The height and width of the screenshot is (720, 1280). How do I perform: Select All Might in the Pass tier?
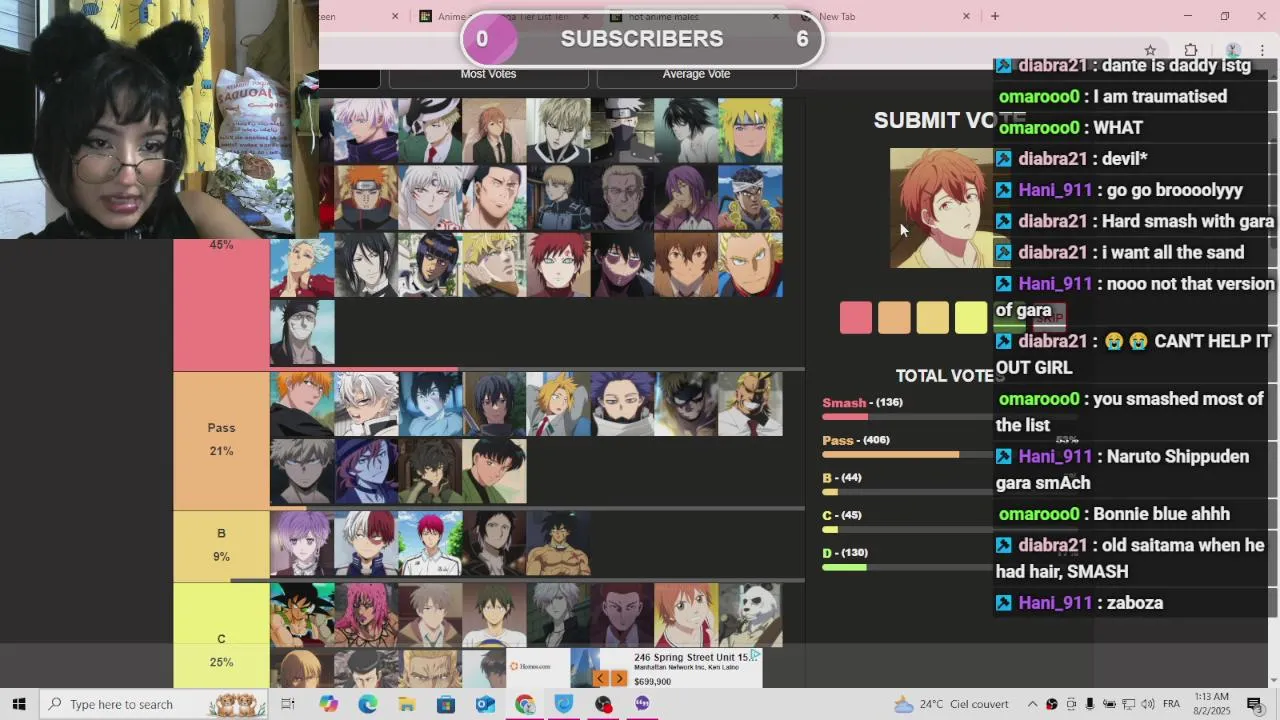(x=750, y=404)
